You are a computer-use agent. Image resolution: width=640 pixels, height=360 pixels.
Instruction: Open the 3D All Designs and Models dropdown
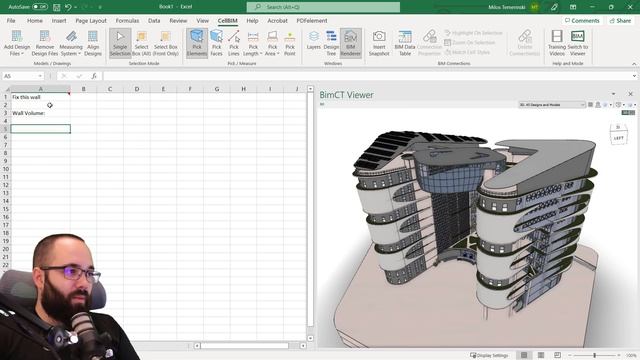pos(552,105)
